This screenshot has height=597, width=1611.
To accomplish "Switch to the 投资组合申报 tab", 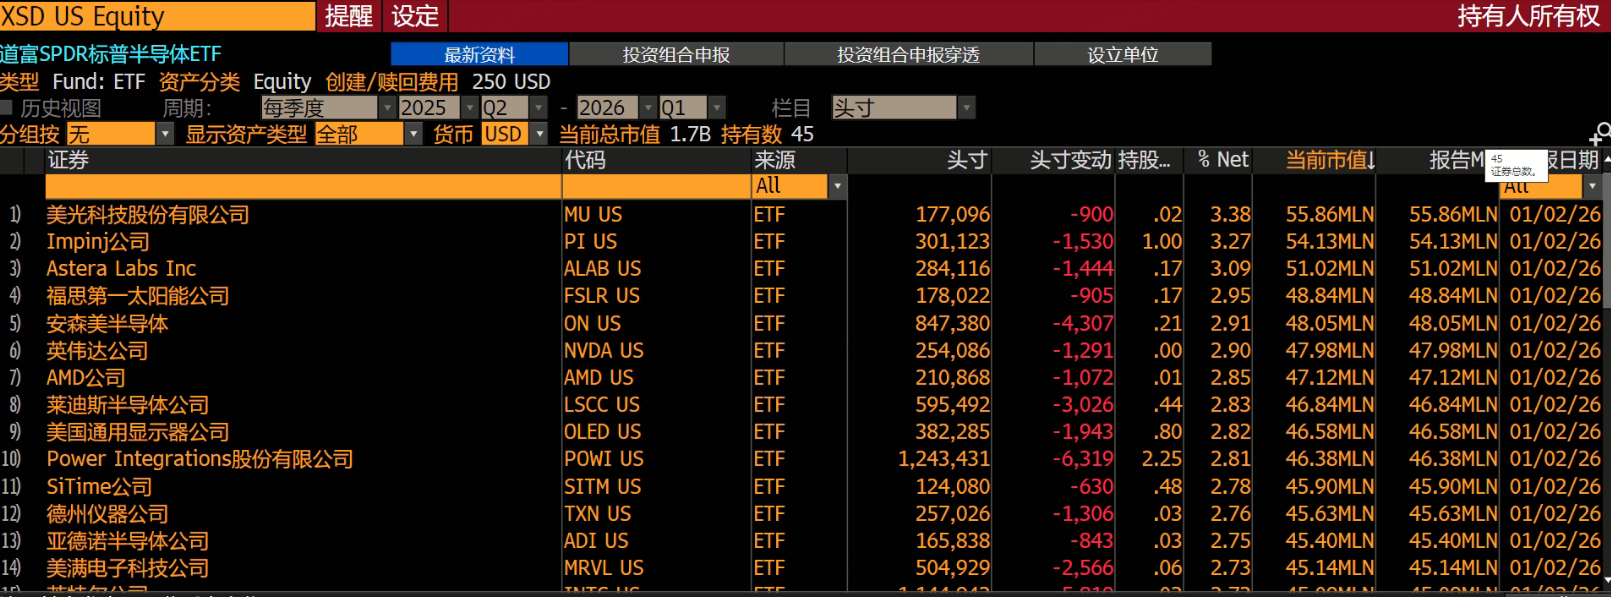I will pyautogui.click(x=676, y=54).
